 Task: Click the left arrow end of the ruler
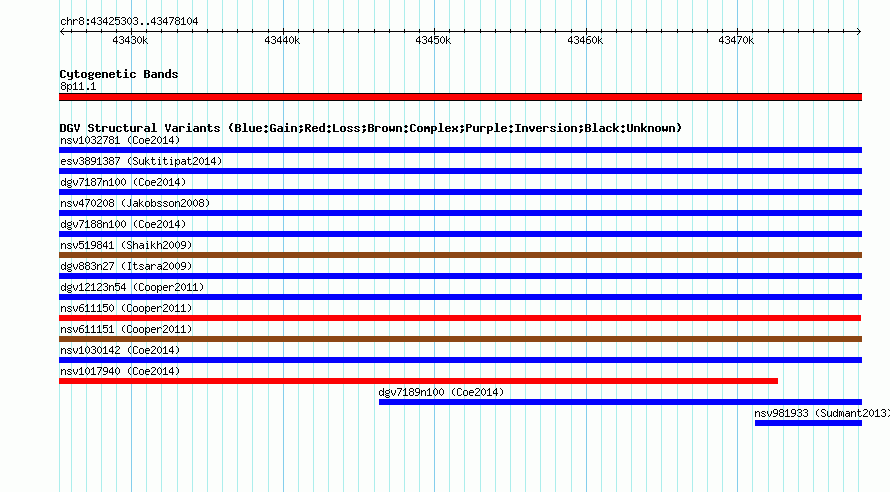(62, 31)
